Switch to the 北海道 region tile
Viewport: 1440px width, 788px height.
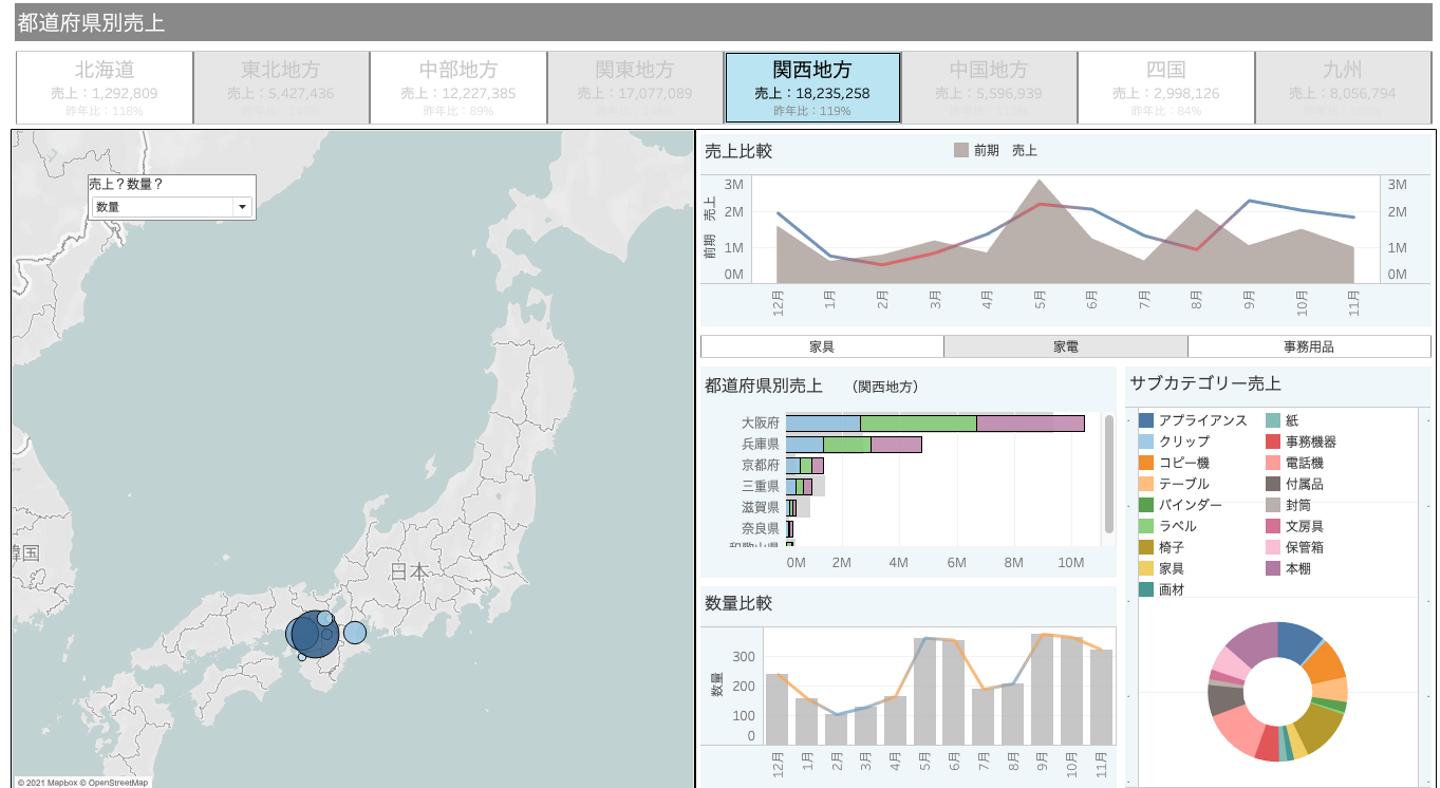(104, 87)
